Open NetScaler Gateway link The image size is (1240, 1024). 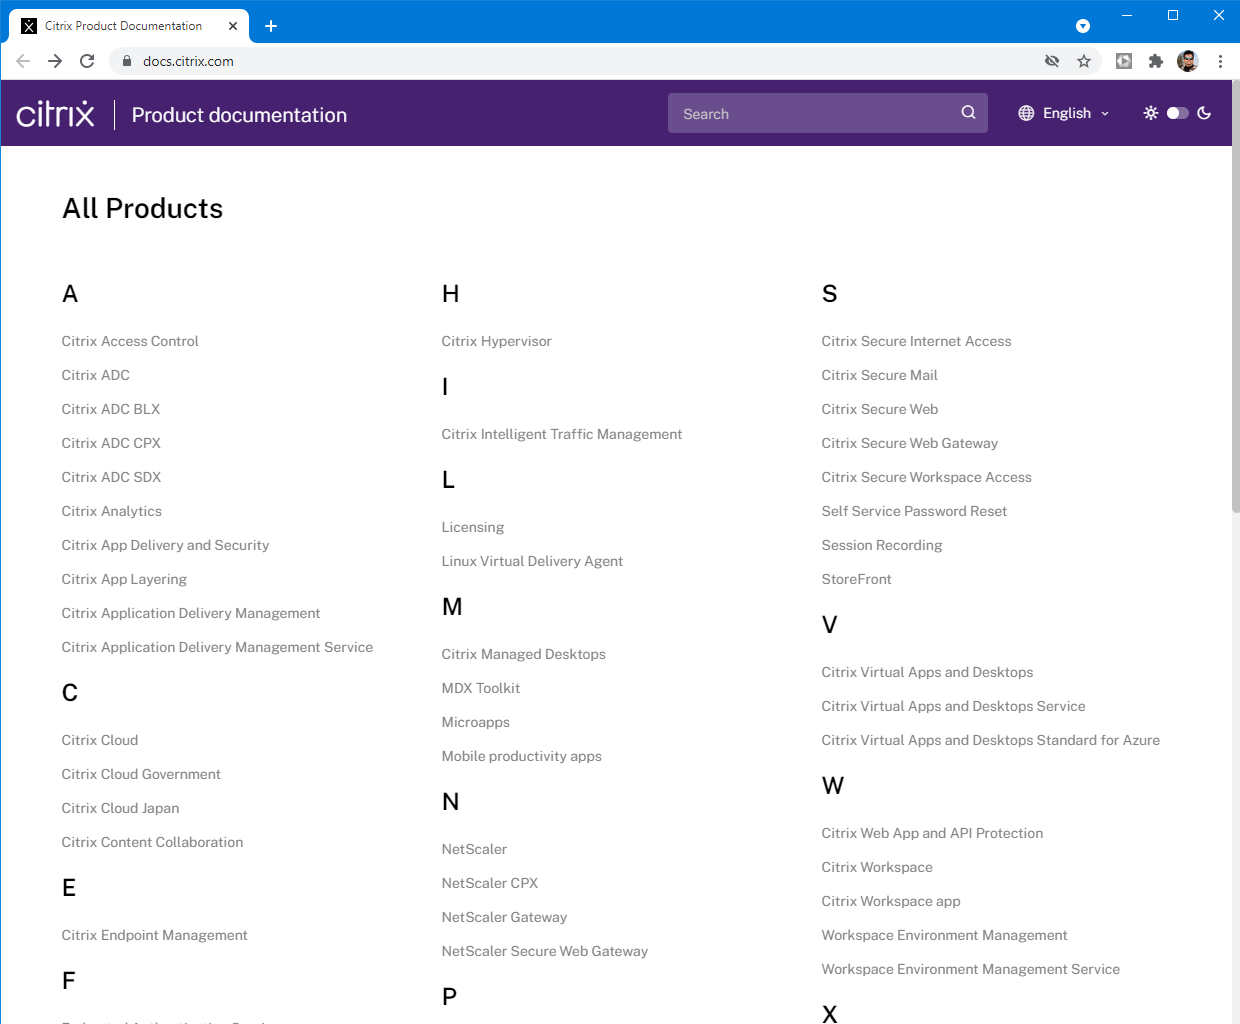[x=504, y=917]
